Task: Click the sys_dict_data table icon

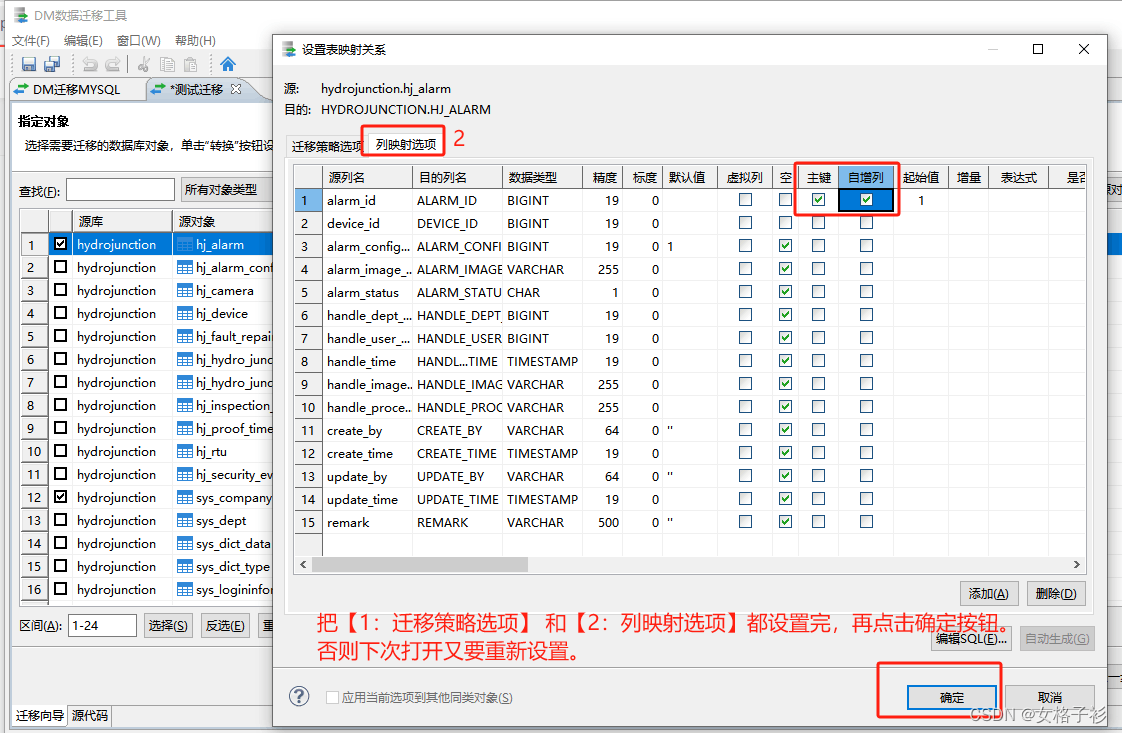Action: pos(185,543)
